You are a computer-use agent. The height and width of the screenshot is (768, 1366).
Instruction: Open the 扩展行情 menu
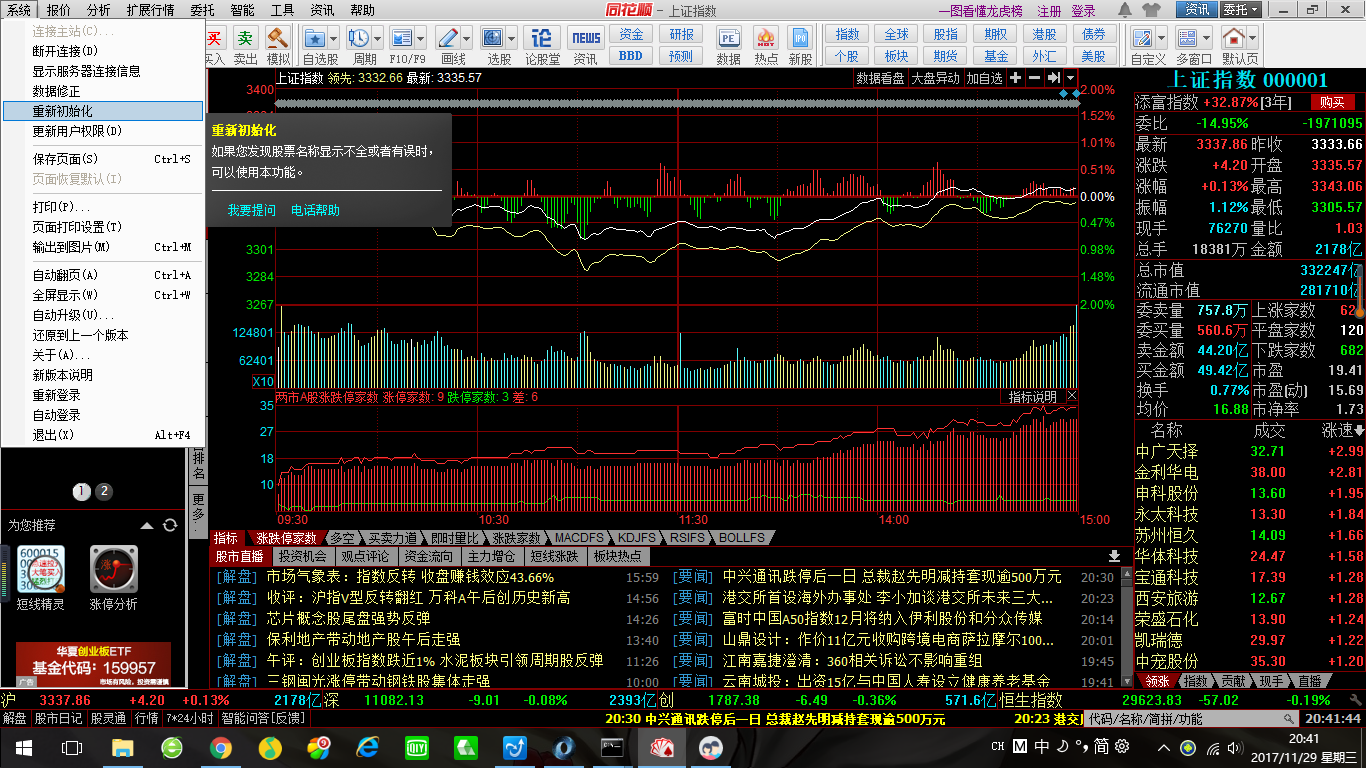pos(150,10)
